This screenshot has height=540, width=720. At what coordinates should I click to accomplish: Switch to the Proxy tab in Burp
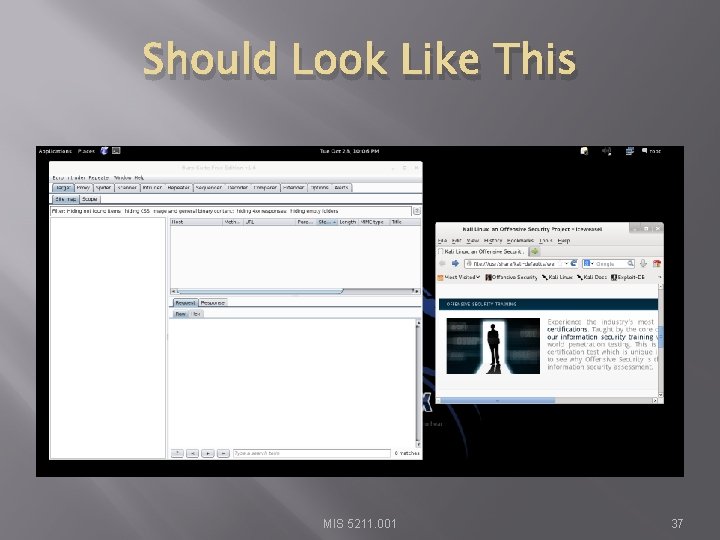[x=83, y=188]
